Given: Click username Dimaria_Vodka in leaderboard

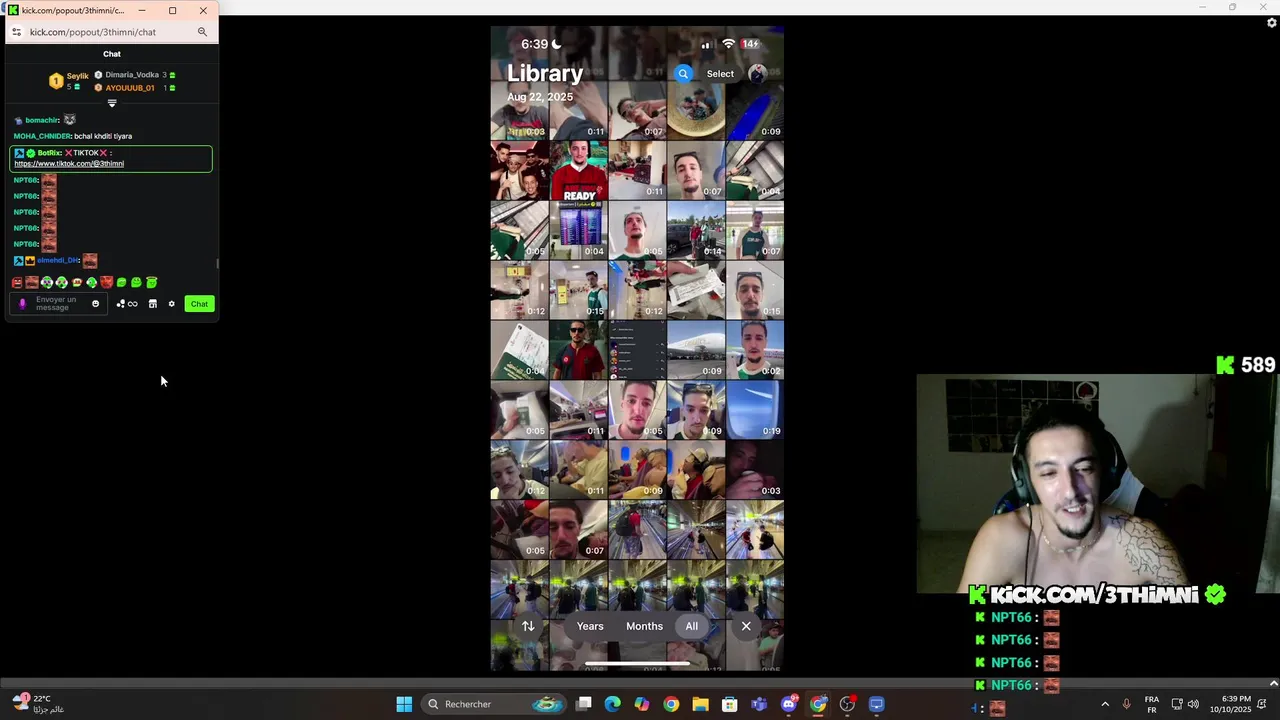Looking at the screenshot, I should (x=132, y=75).
